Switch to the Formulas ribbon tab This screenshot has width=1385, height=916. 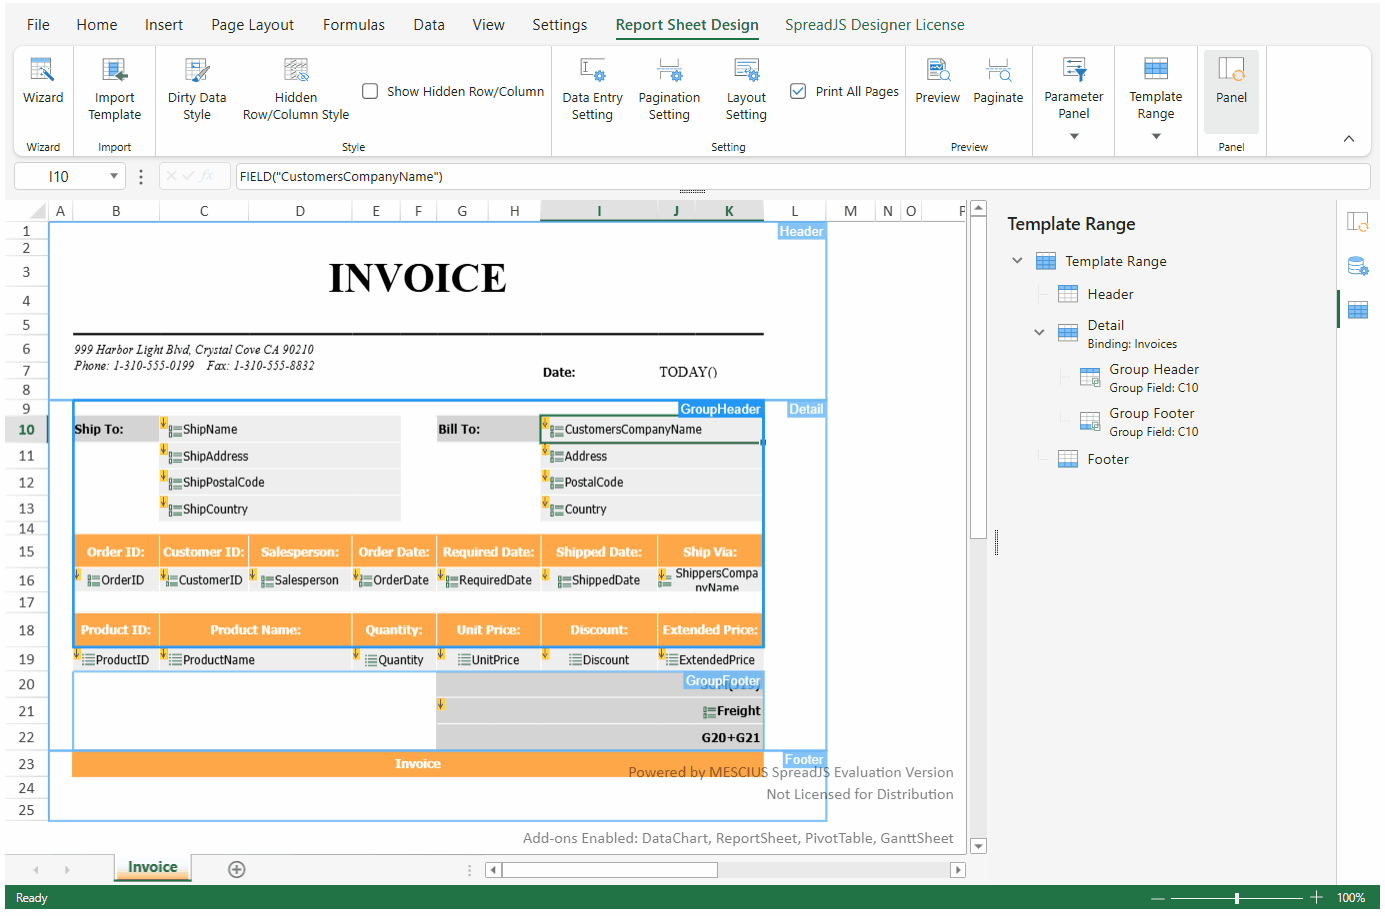coord(353,25)
